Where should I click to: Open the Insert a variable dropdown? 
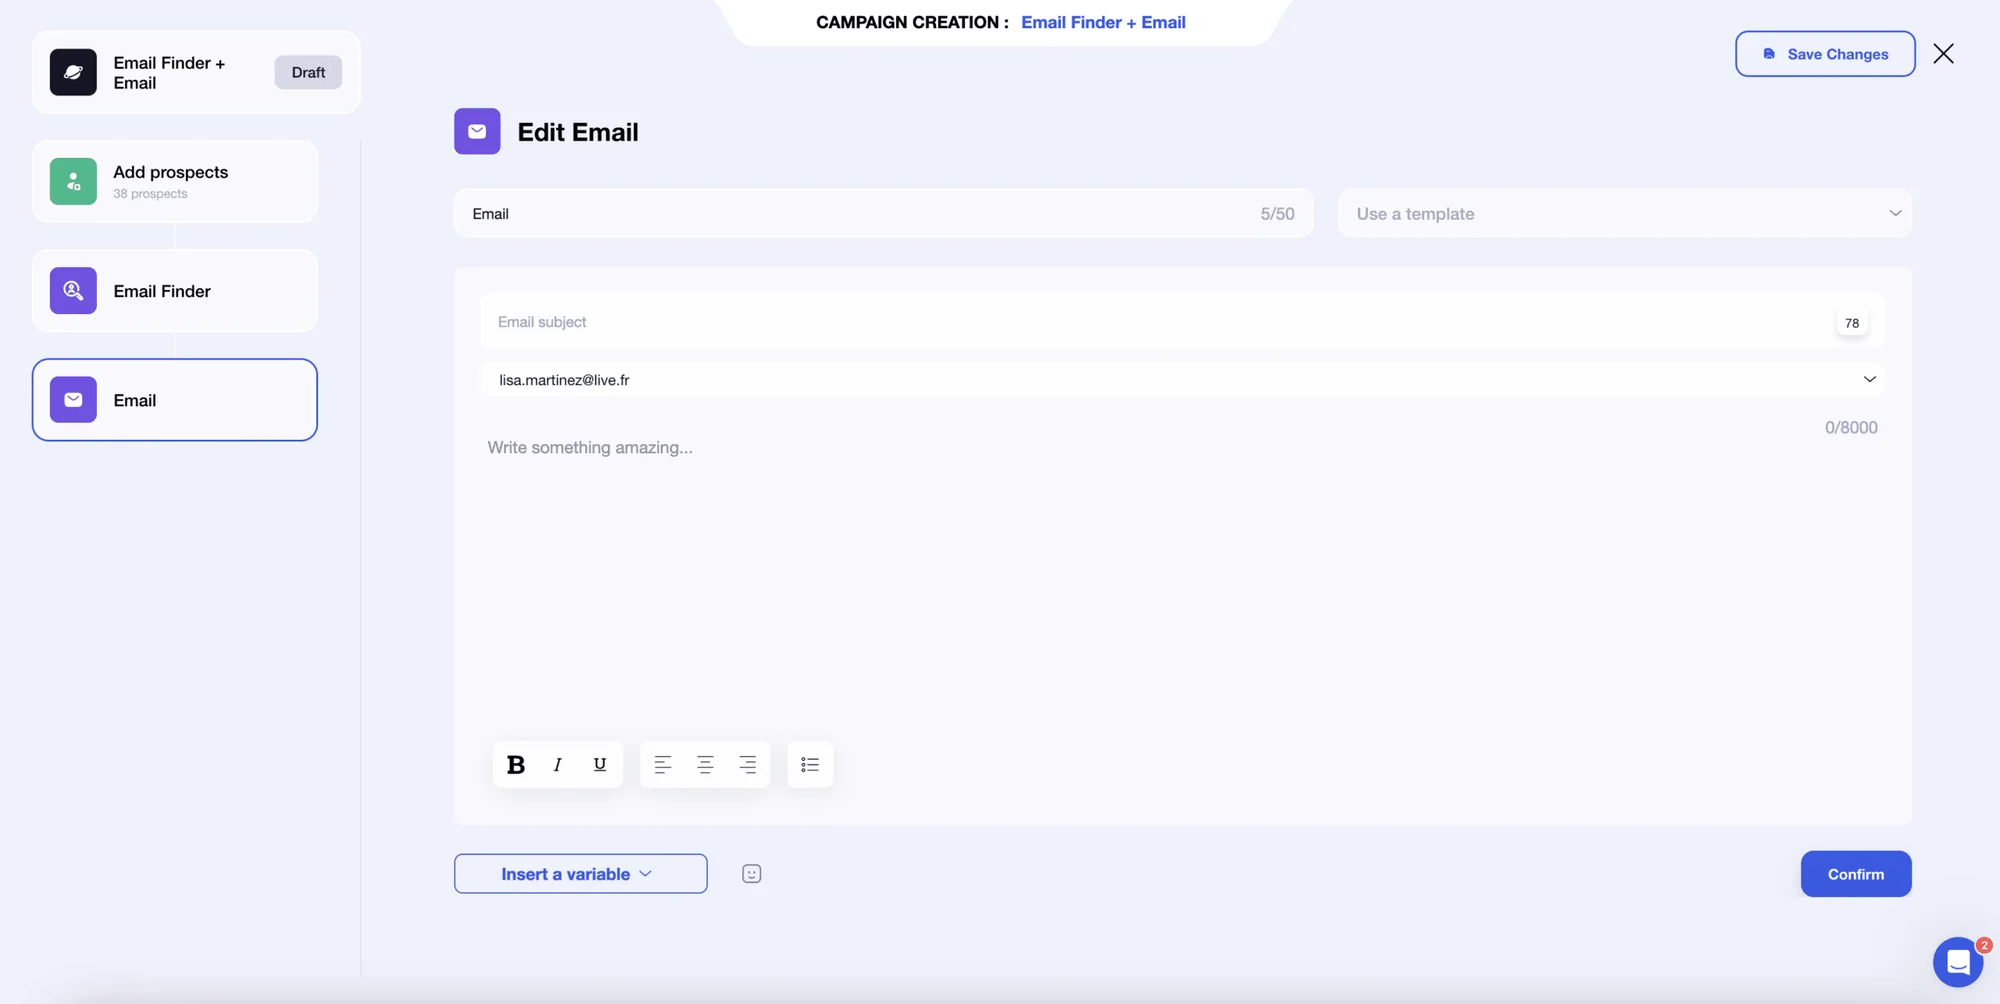point(580,874)
